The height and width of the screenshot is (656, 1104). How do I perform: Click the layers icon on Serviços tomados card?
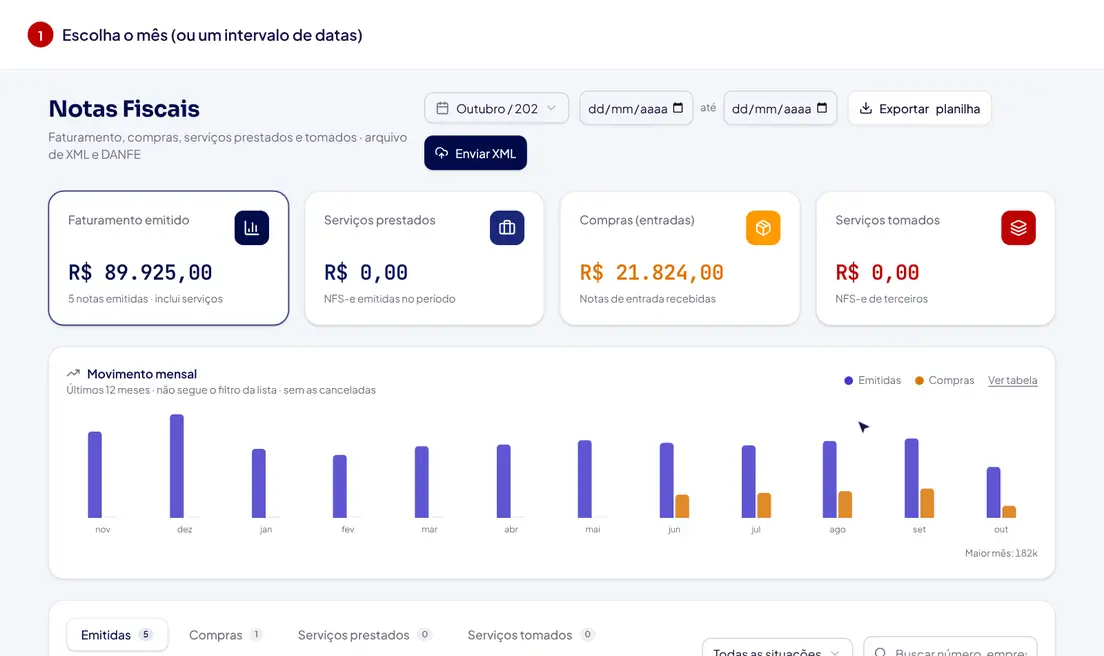[1018, 228]
